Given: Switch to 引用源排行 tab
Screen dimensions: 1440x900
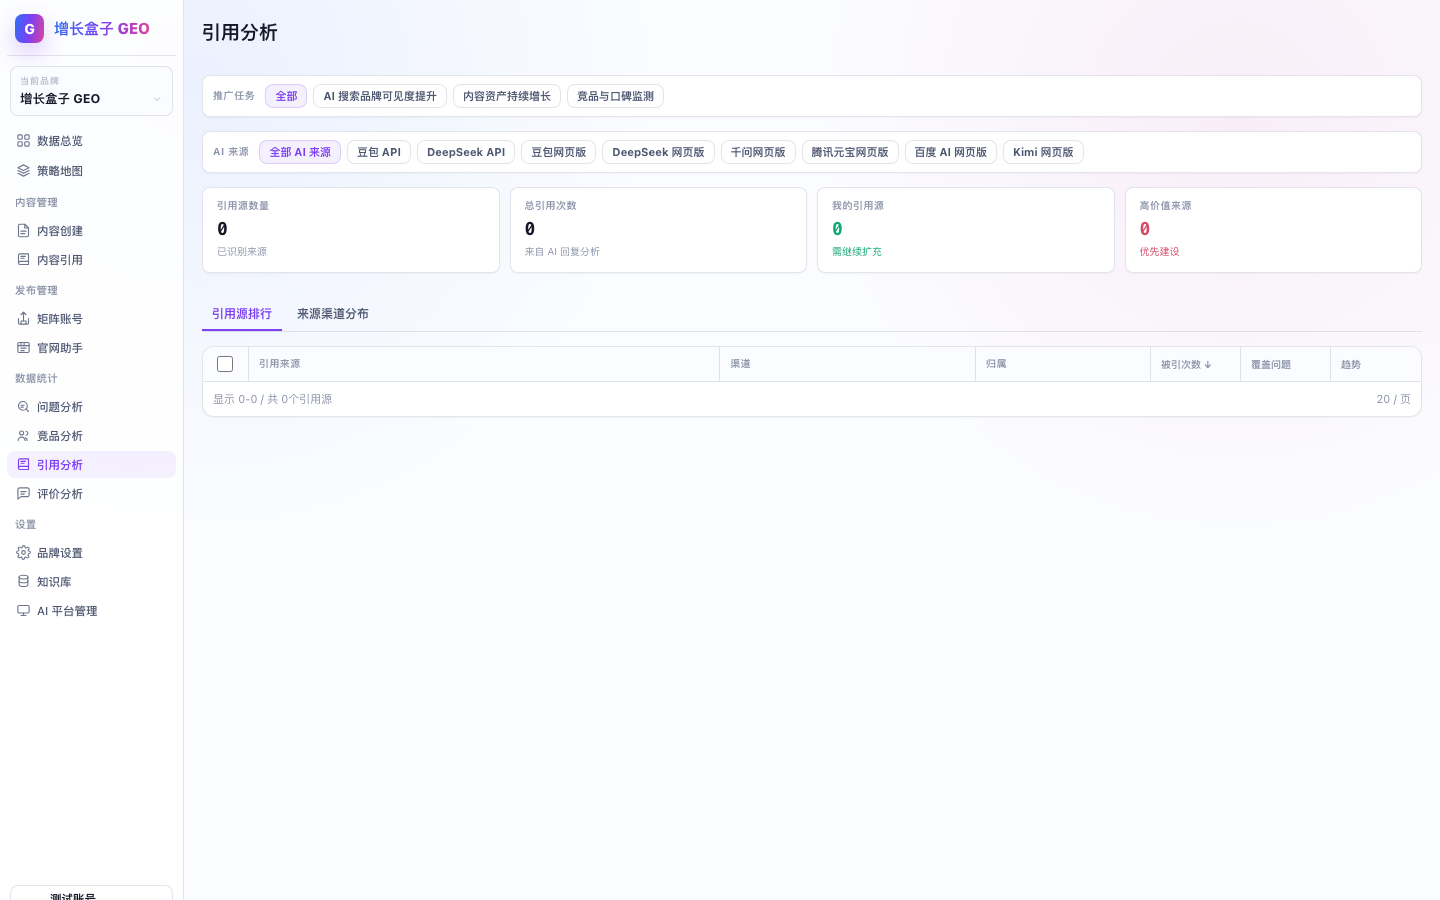Looking at the screenshot, I should pos(242,314).
